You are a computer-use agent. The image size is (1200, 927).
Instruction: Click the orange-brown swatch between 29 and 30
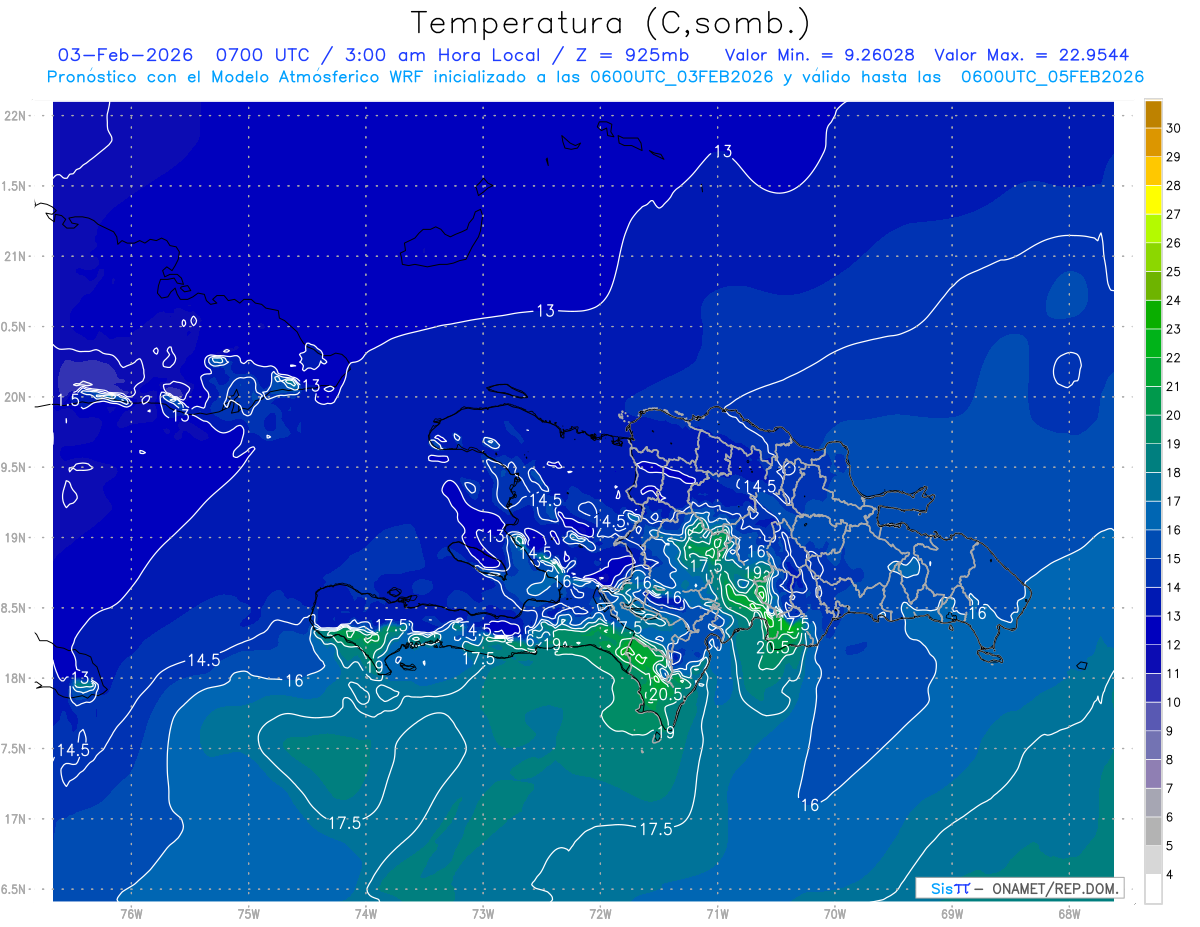click(1153, 143)
